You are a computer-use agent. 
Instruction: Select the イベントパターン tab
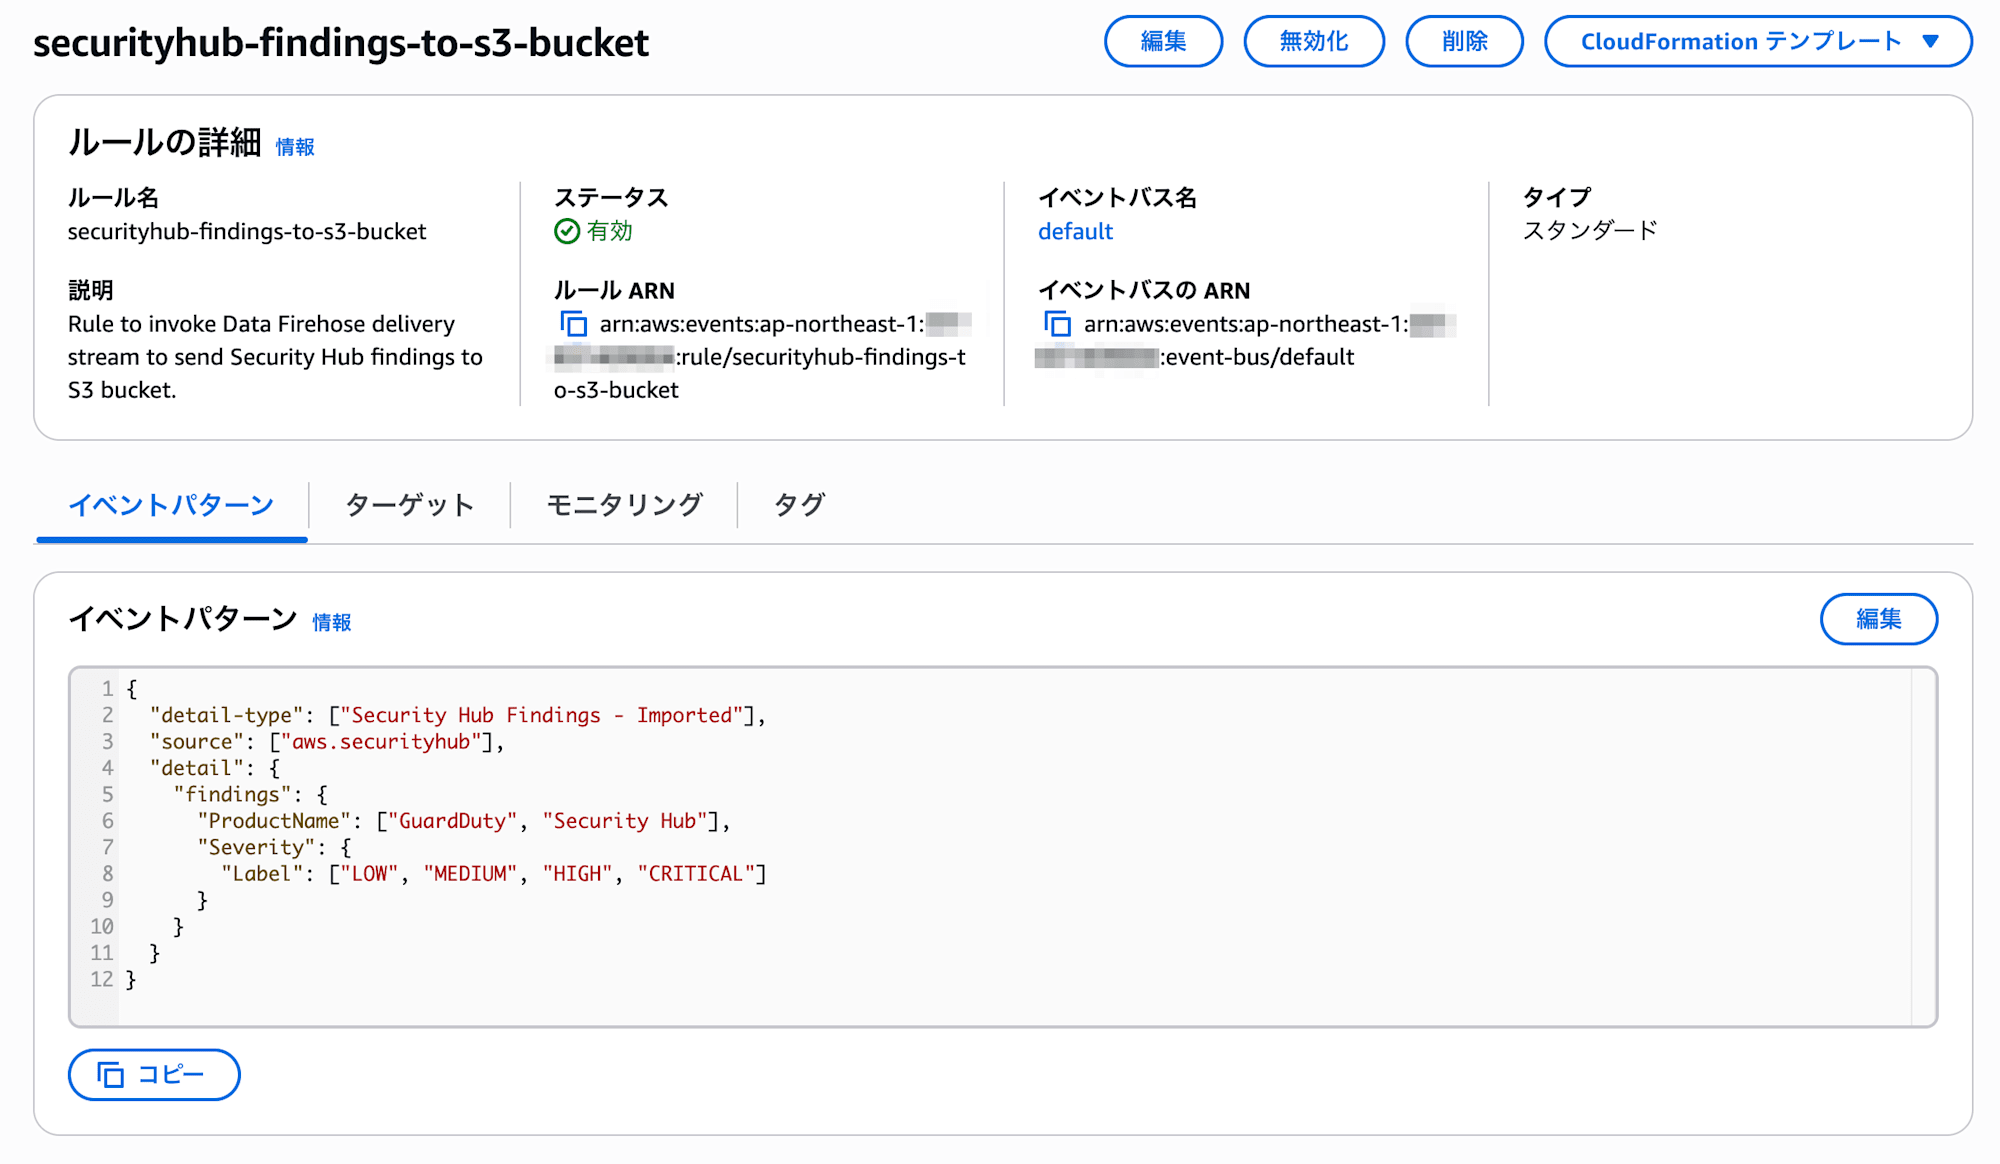pos(171,505)
